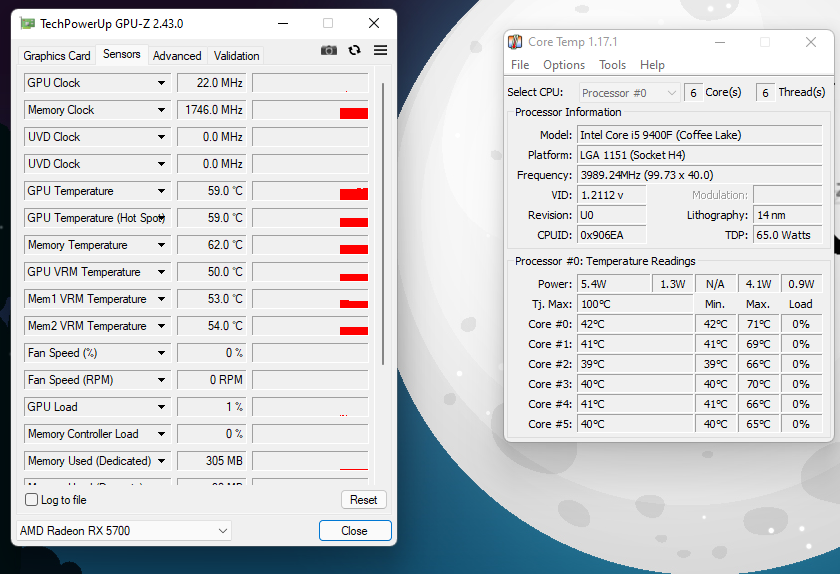
Task: Take a GPU-Z screenshot with camera icon
Action: coord(329,50)
